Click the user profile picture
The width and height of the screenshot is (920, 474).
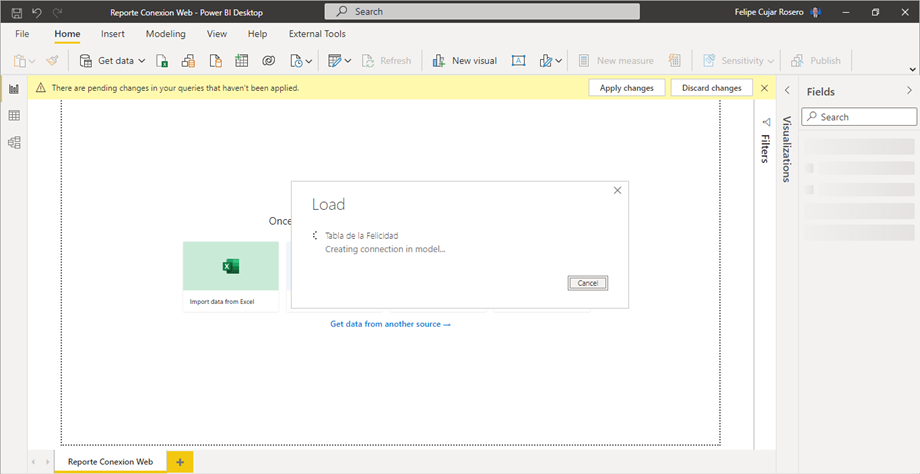pyautogui.click(x=816, y=12)
